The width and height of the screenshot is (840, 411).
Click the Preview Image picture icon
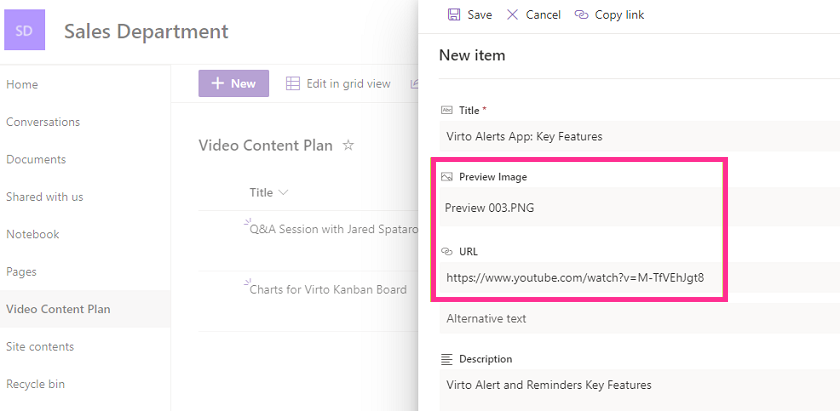(x=446, y=177)
